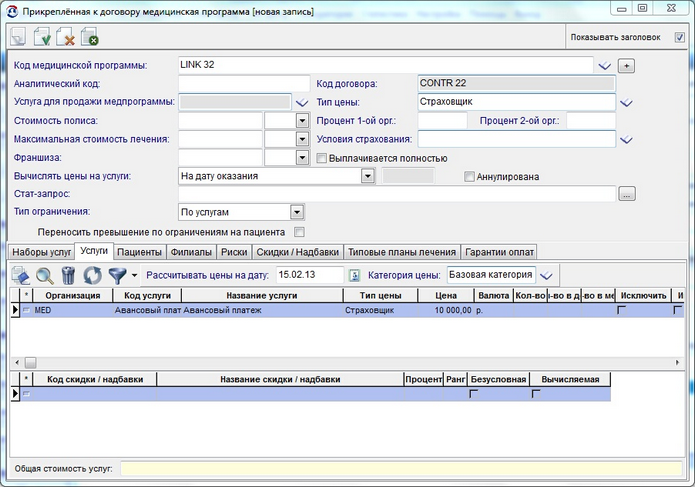Click the Франшиза amount field

pos(220,158)
